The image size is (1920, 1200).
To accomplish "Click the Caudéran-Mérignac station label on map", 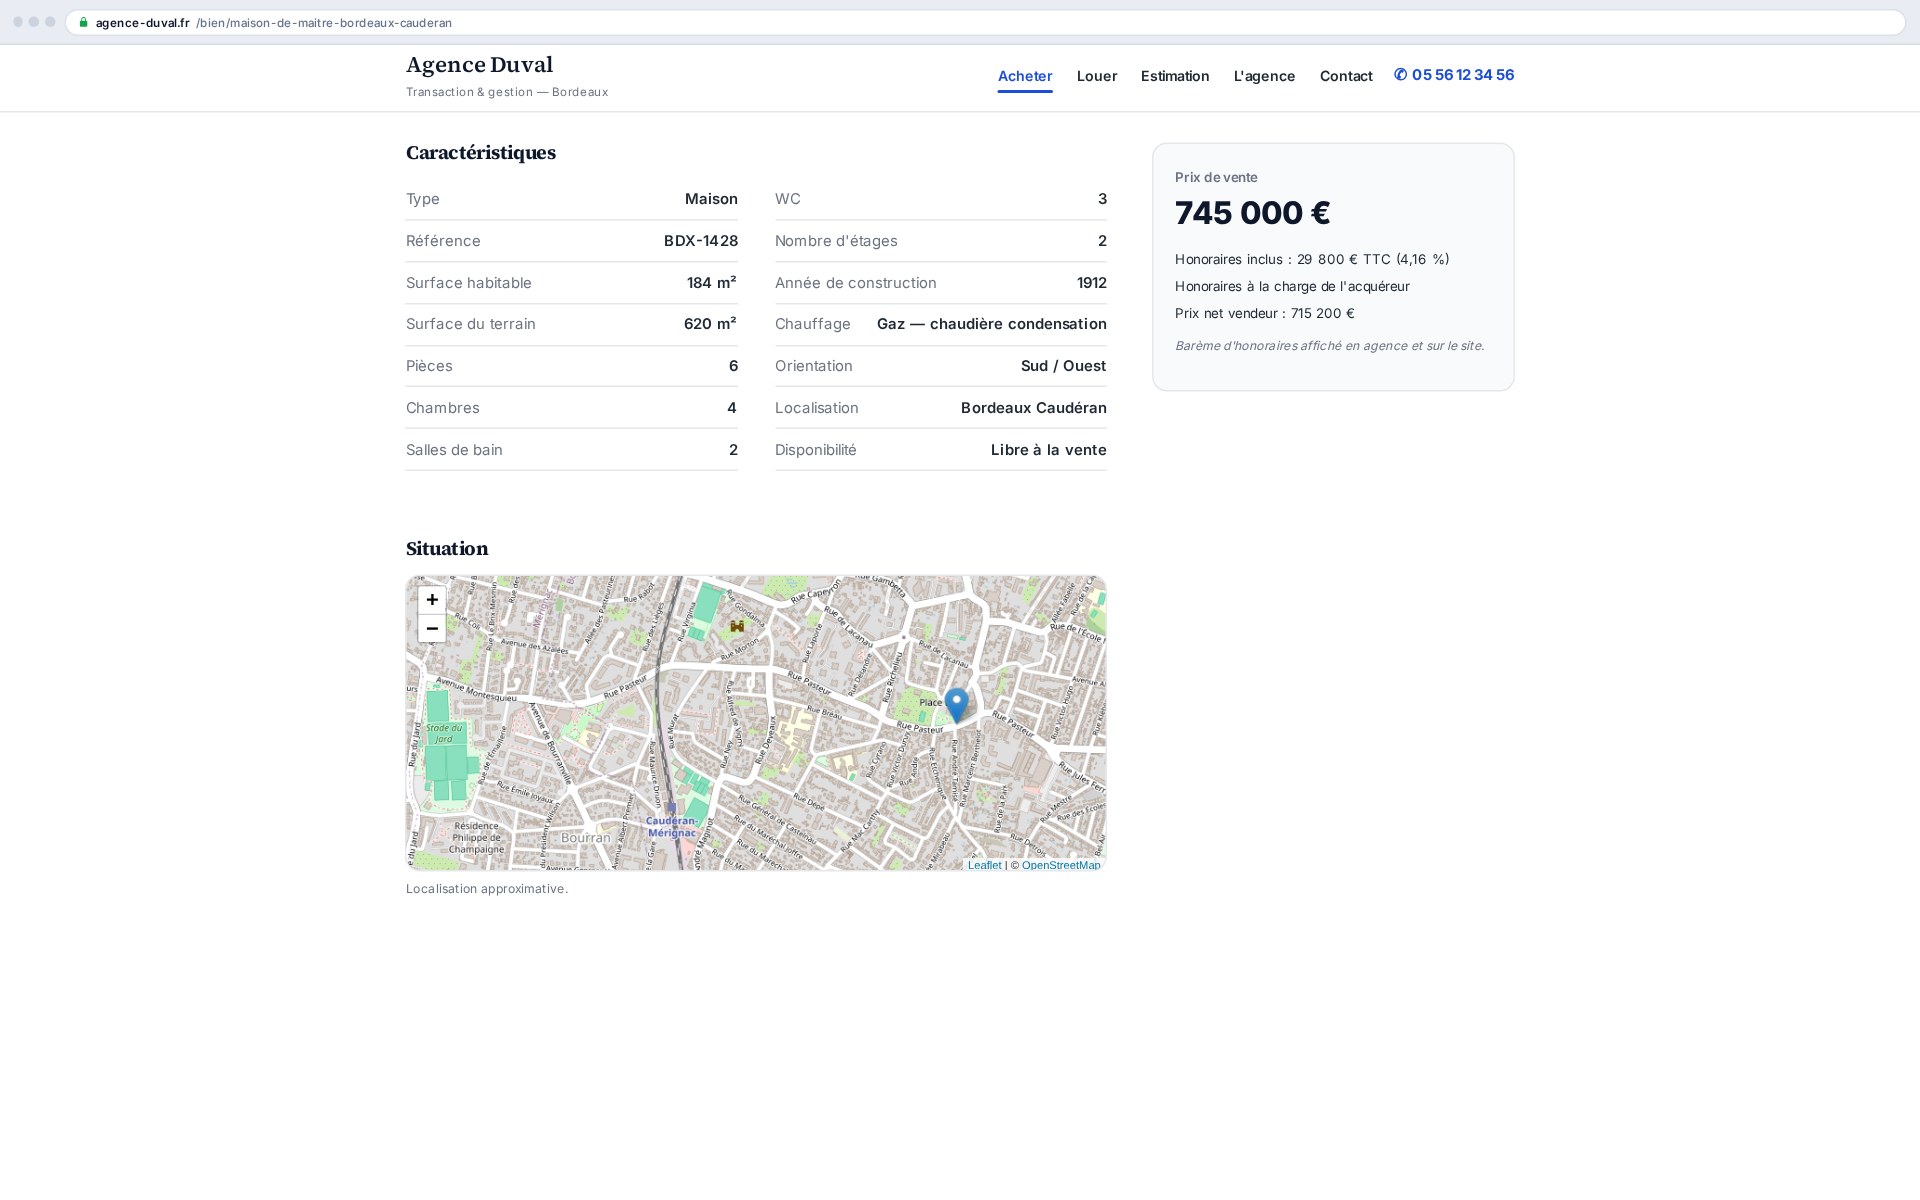I will coord(672,826).
